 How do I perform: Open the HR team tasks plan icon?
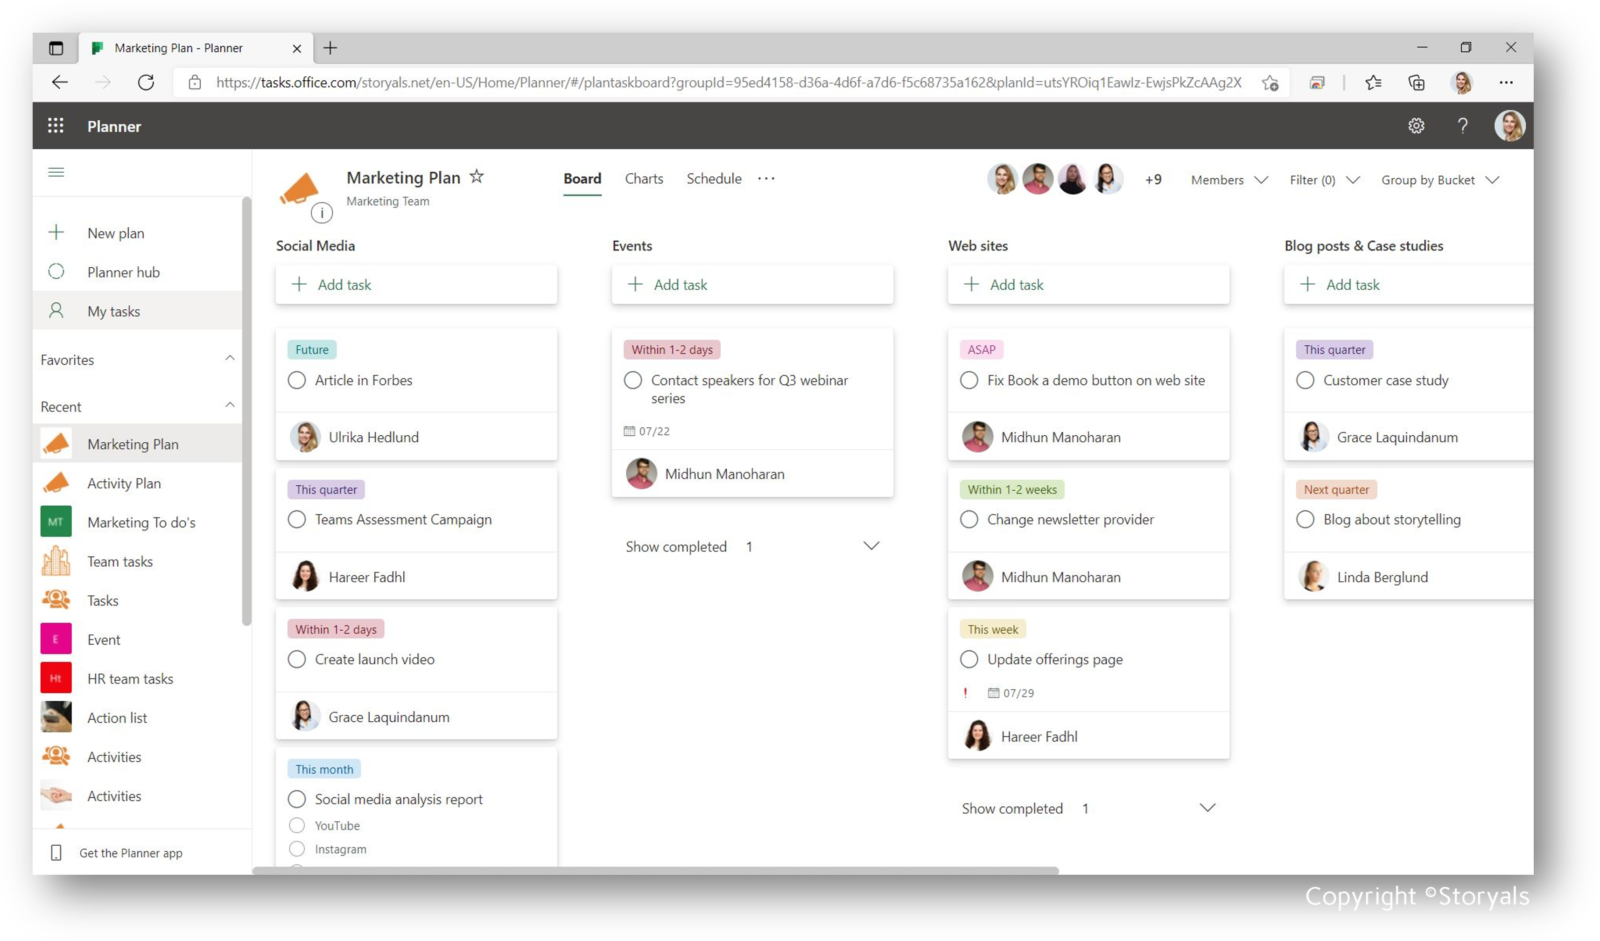pos(56,678)
